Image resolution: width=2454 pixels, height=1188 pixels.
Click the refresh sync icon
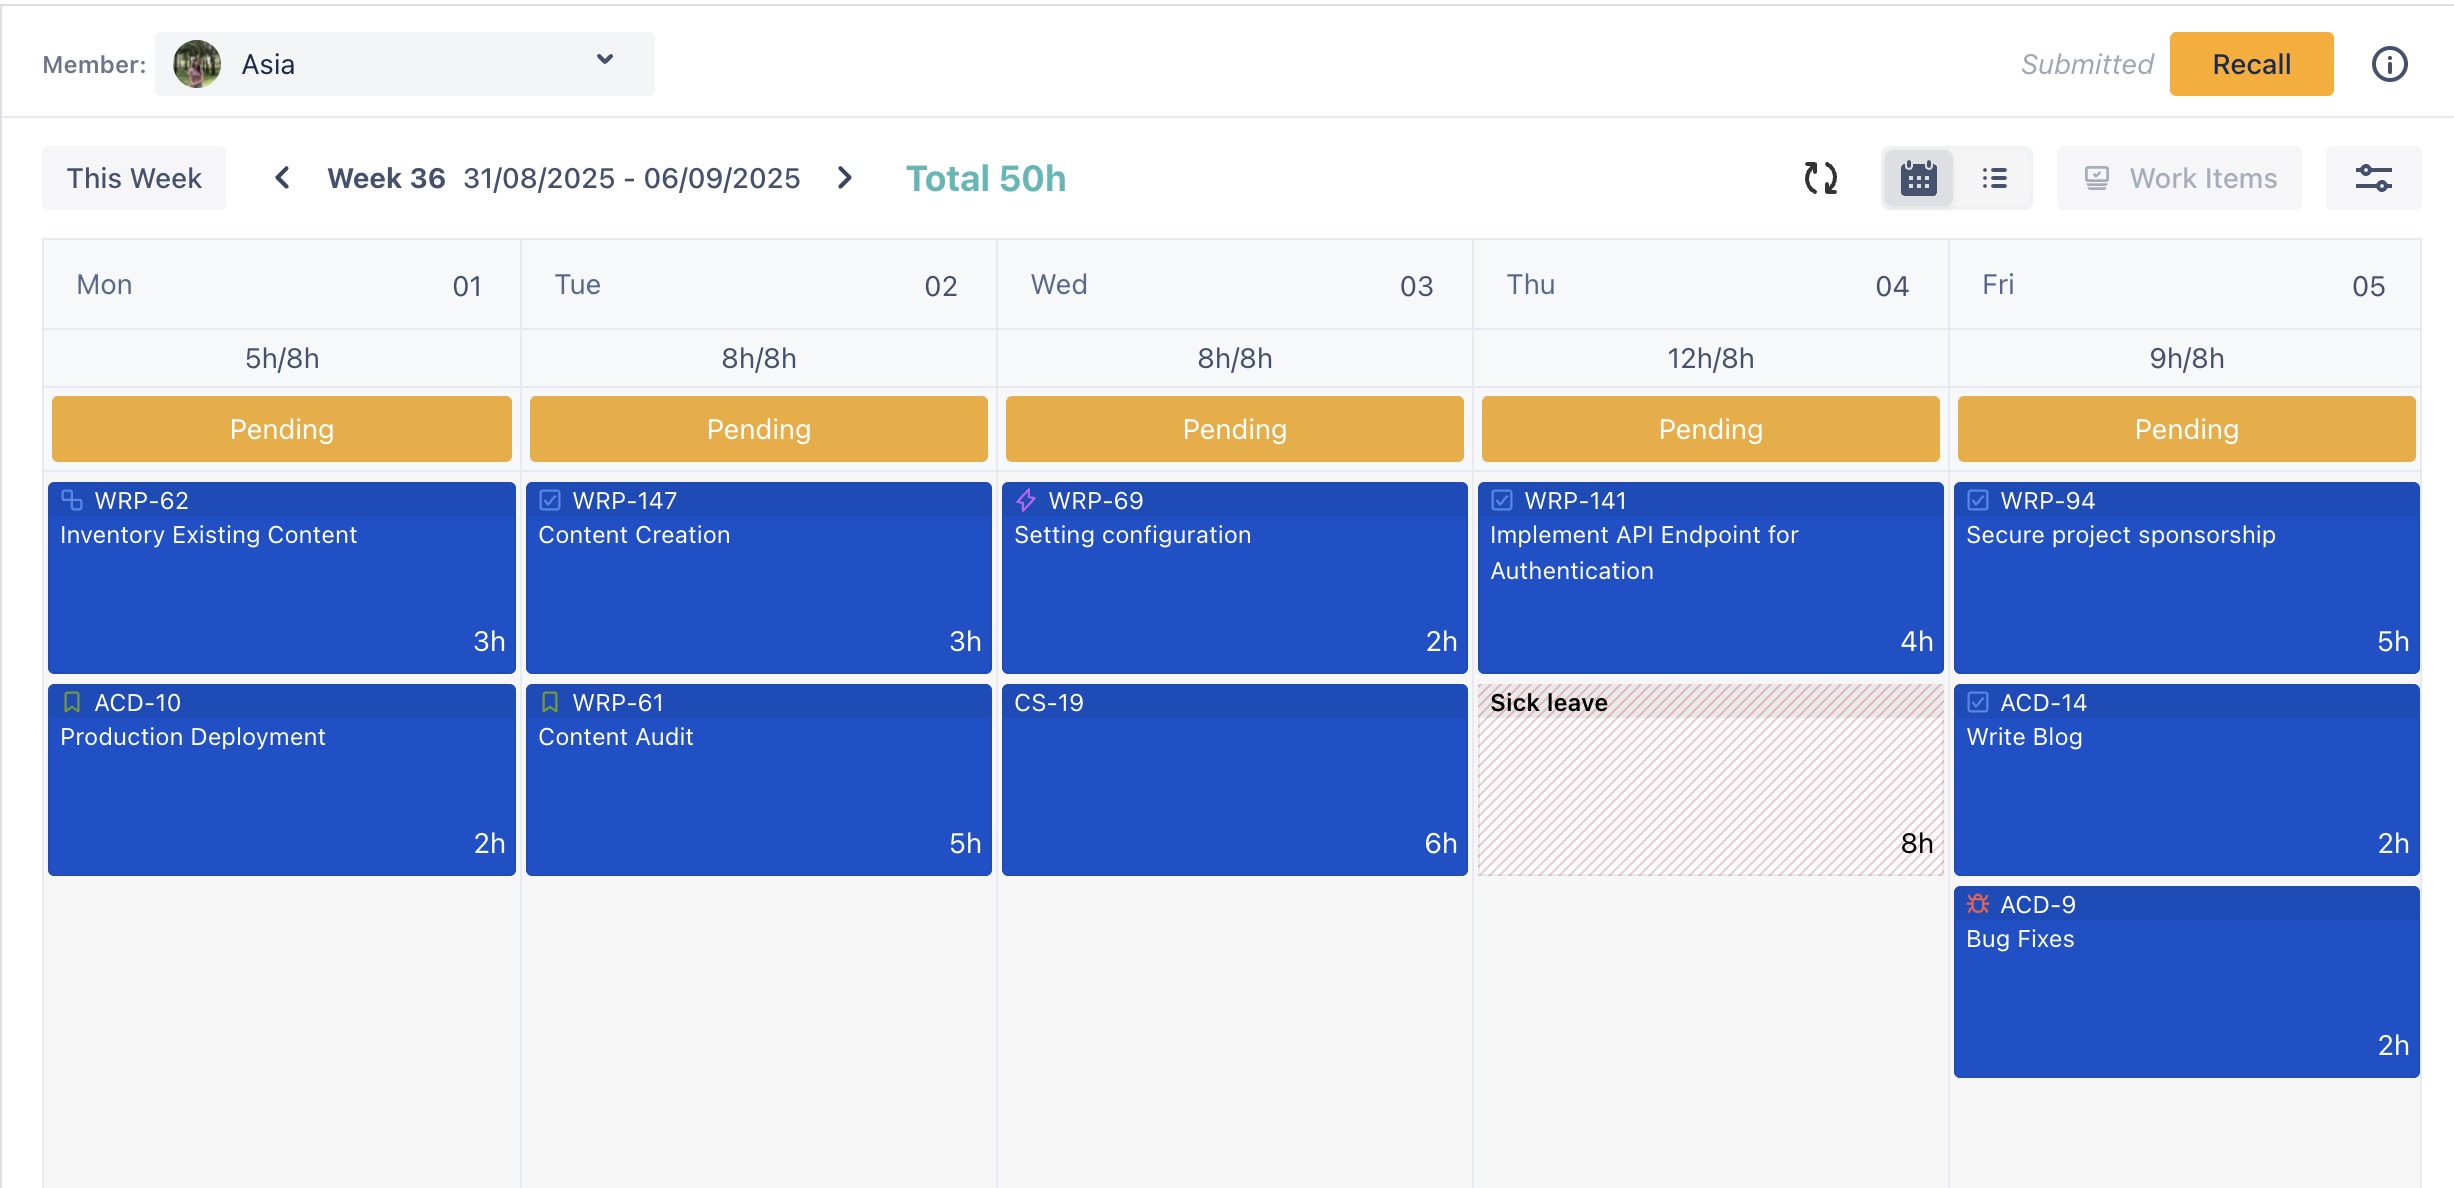point(1820,178)
